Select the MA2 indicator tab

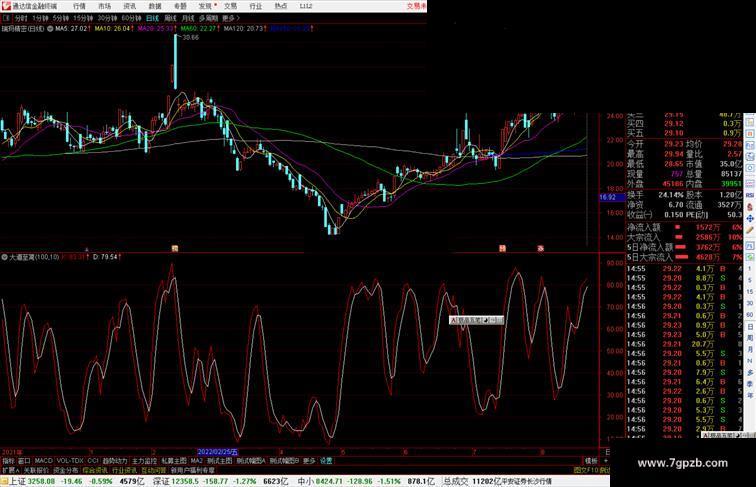coord(196,461)
